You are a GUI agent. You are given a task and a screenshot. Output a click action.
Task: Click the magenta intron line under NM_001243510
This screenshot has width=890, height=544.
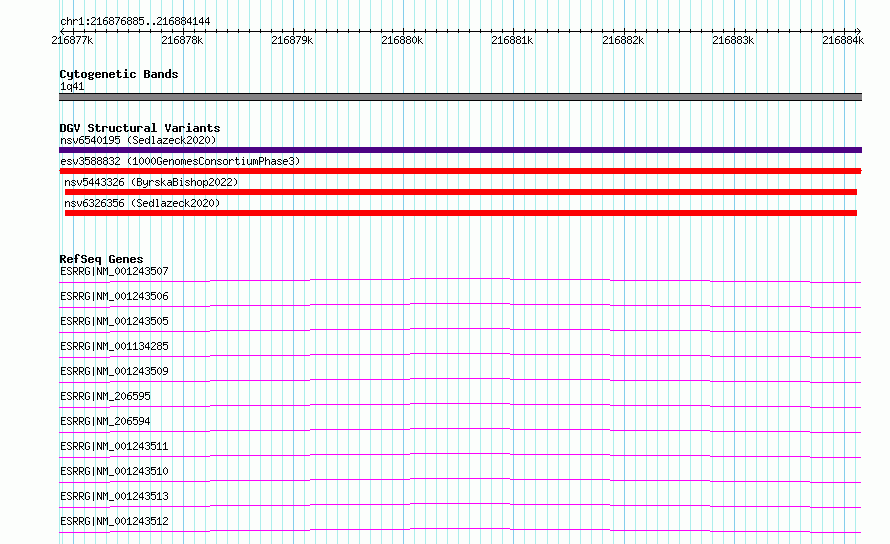(460, 479)
